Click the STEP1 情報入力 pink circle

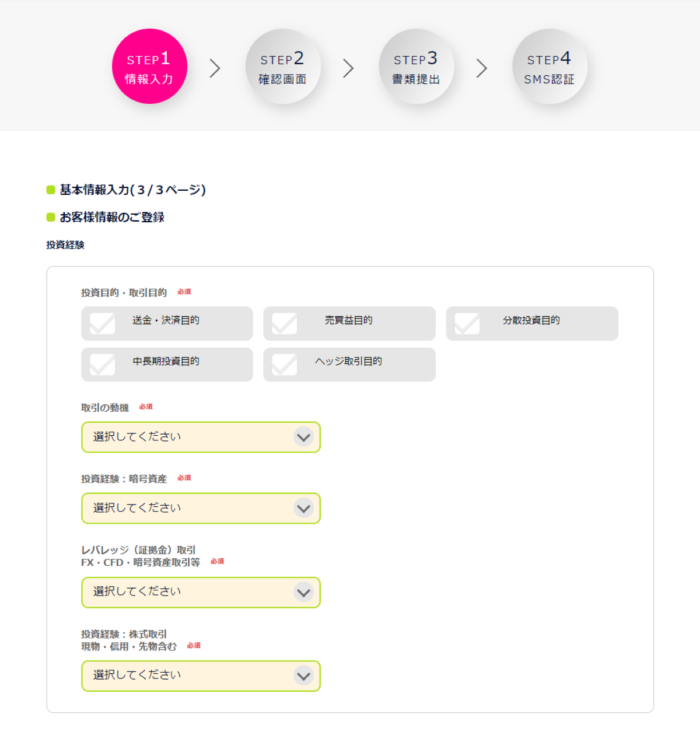coord(150,66)
